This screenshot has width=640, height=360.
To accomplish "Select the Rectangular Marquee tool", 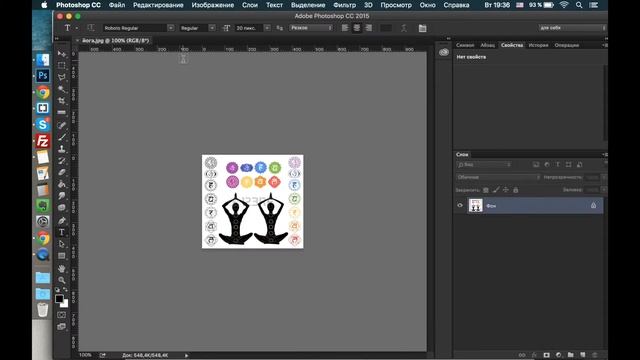I will coord(62,65).
